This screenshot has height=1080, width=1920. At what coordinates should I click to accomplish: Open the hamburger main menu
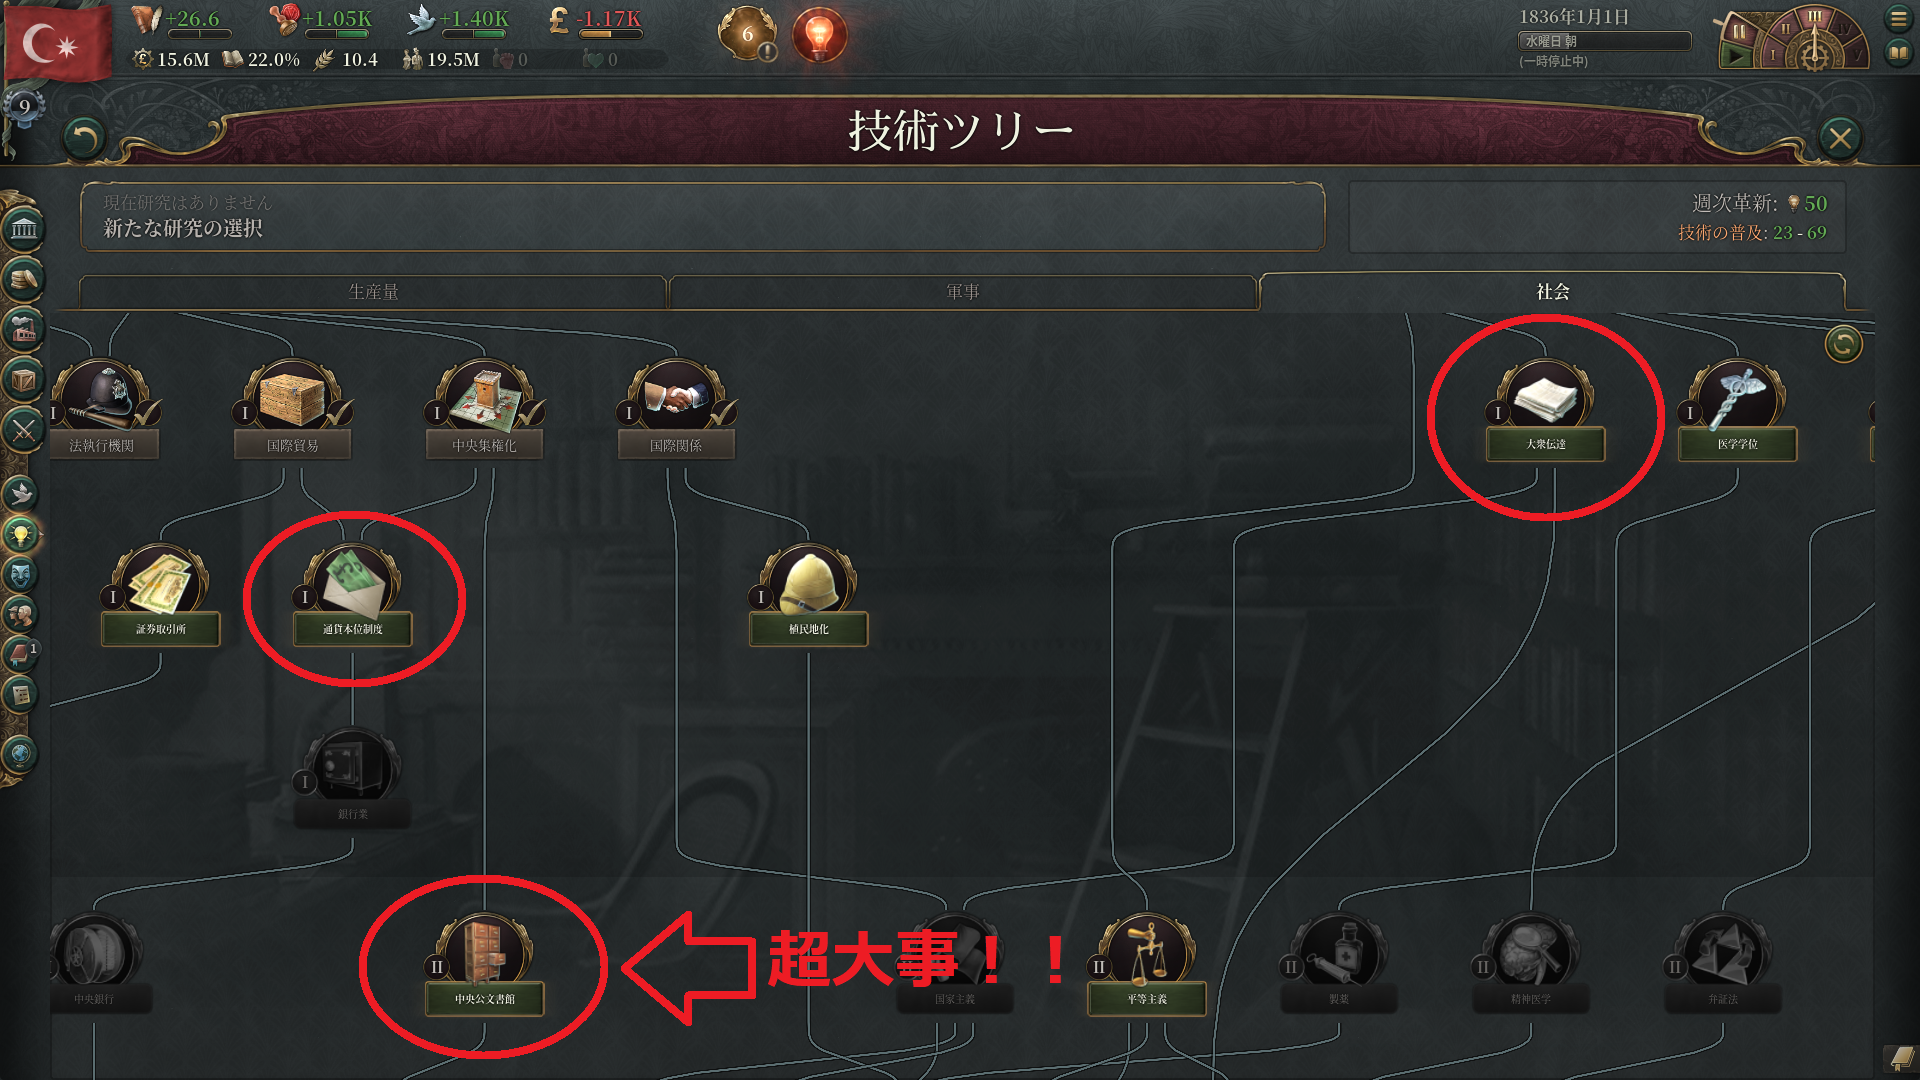tap(1898, 18)
